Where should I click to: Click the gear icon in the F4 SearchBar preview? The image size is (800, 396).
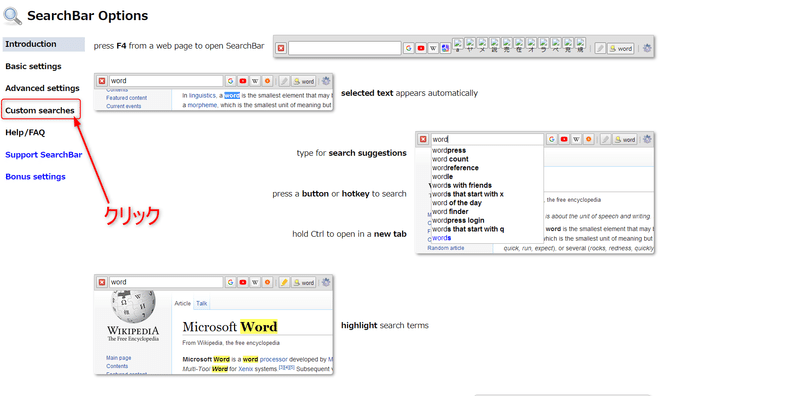click(647, 48)
